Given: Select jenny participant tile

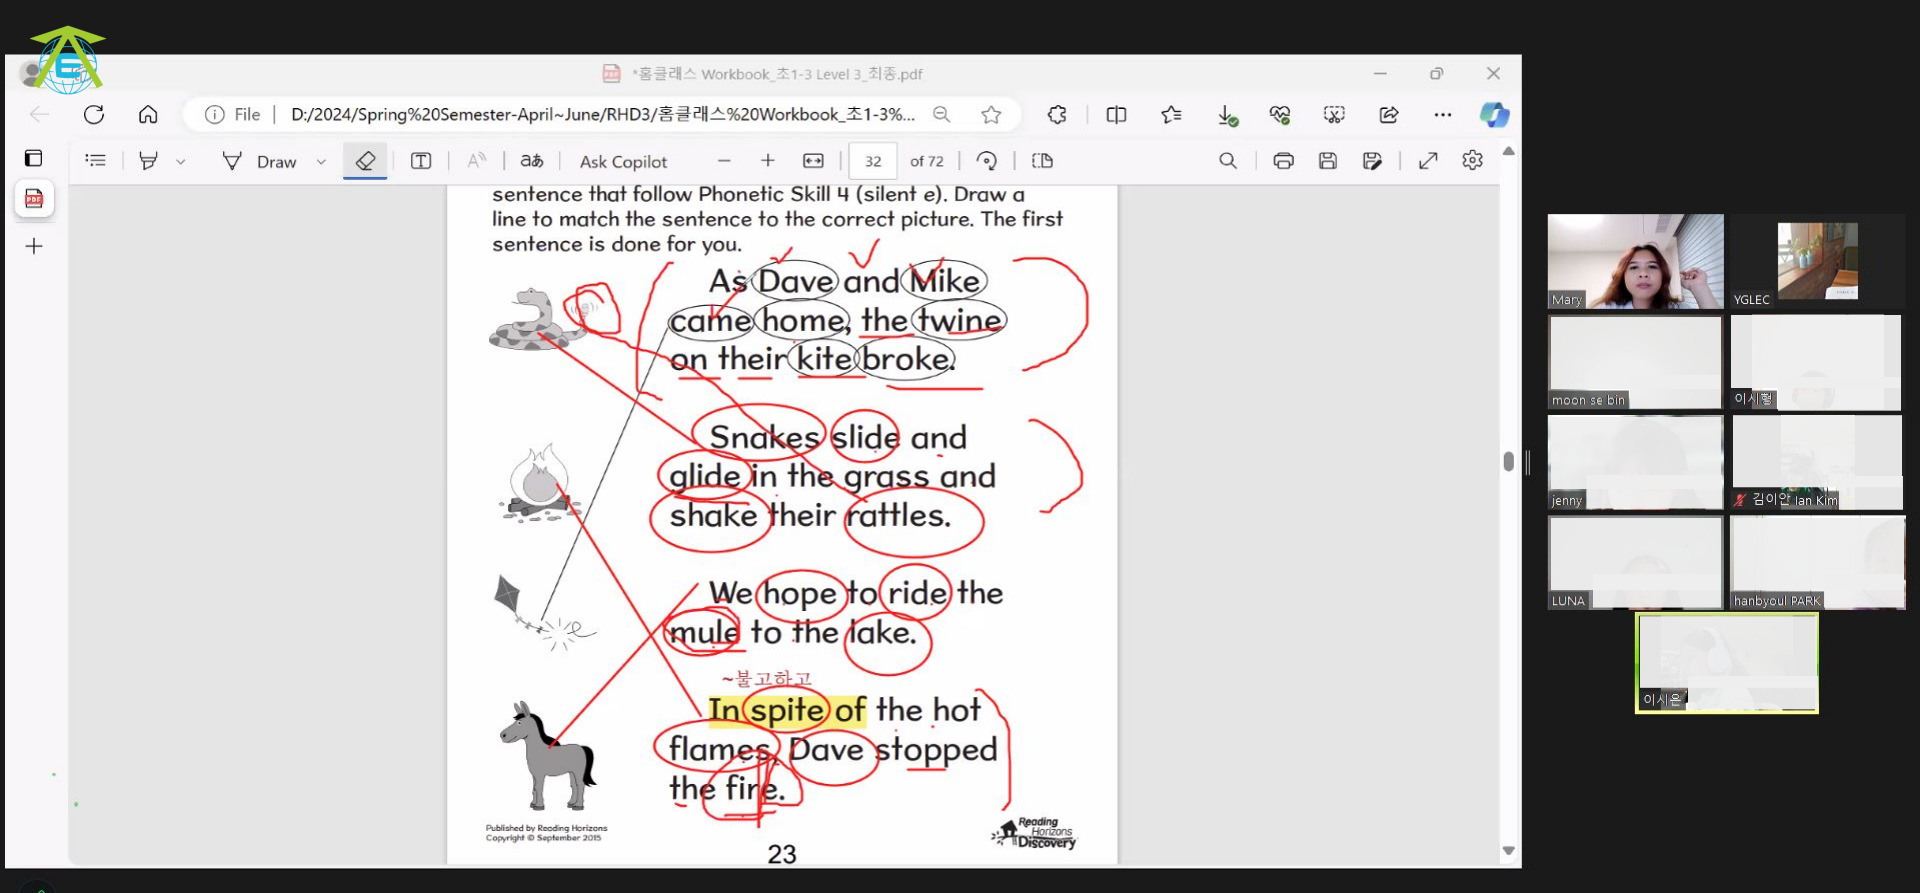Looking at the screenshot, I should point(1636,462).
